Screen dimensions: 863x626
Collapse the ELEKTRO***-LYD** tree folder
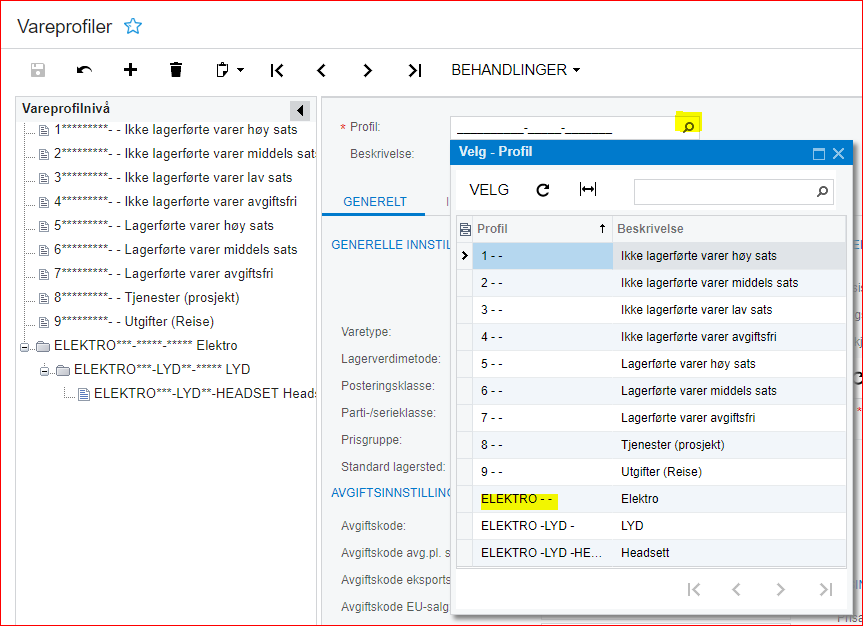point(44,371)
